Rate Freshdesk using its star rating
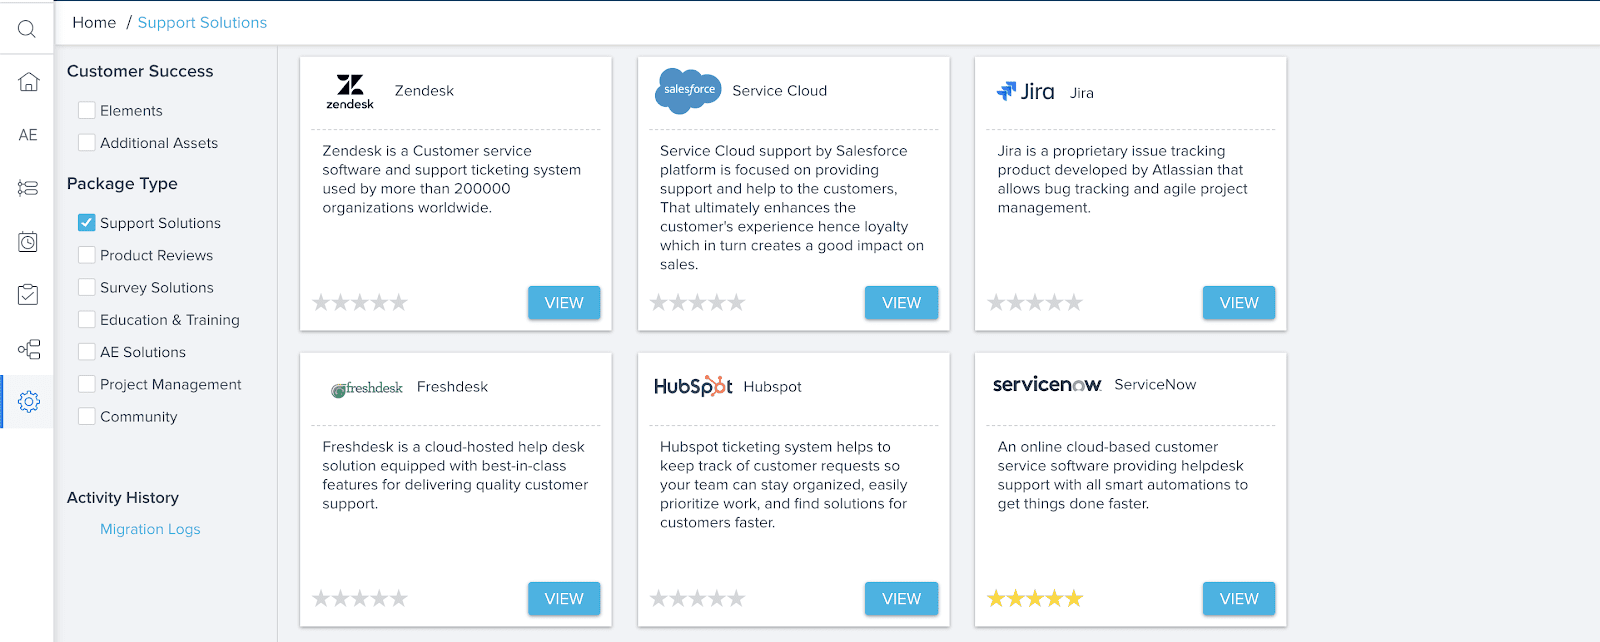The width and height of the screenshot is (1600, 642). [x=360, y=599]
